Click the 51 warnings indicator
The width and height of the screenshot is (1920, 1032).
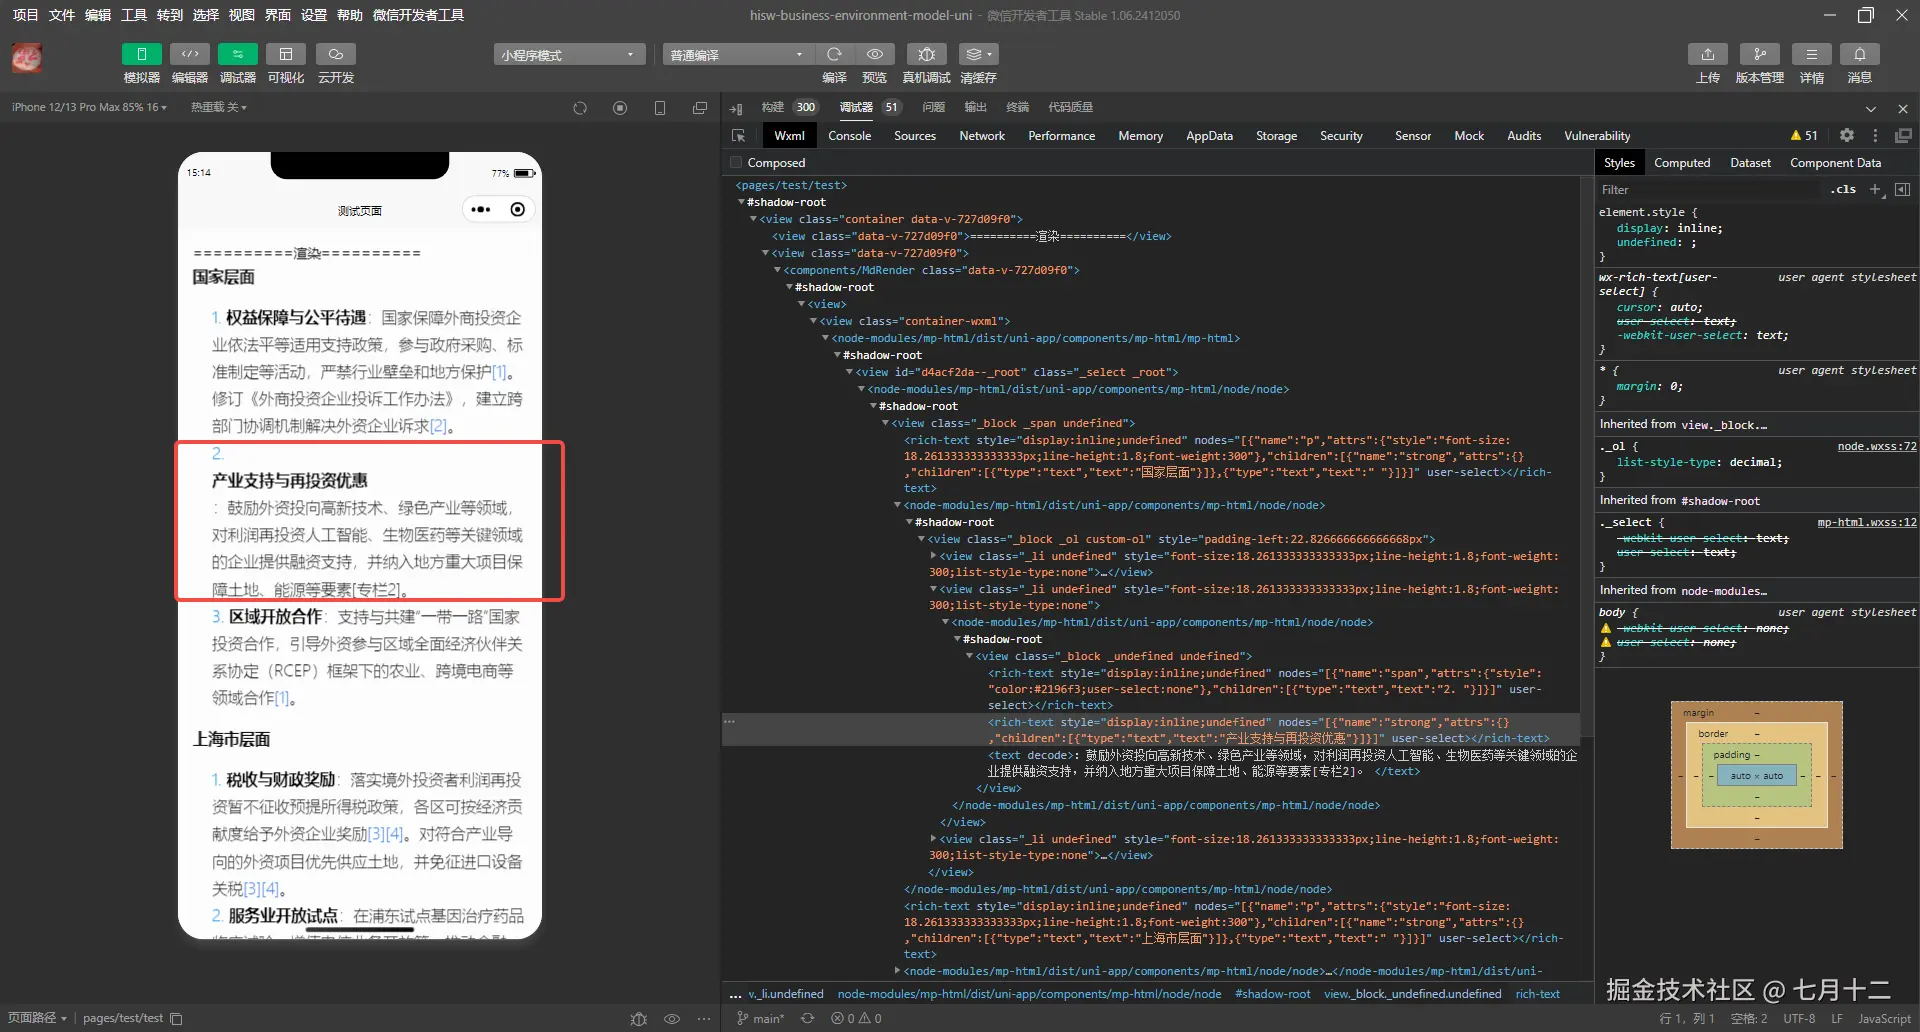pyautogui.click(x=1804, y=136)
